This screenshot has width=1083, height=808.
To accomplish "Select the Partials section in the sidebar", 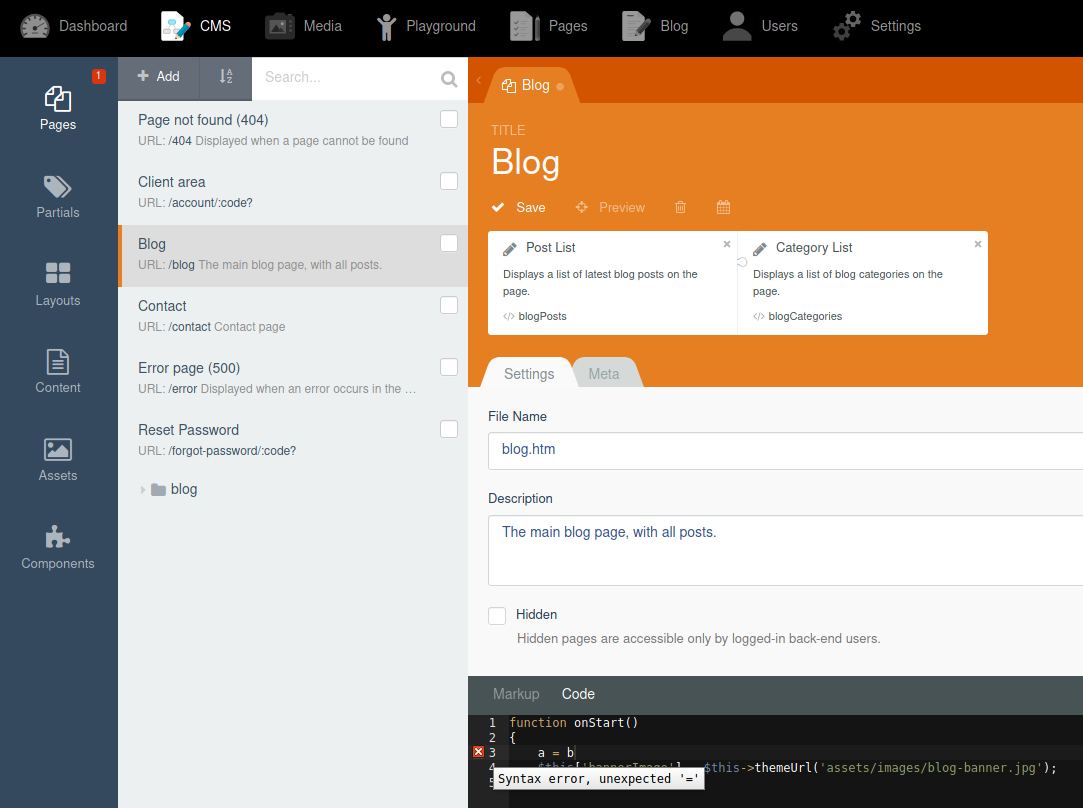I will (57, 196).
